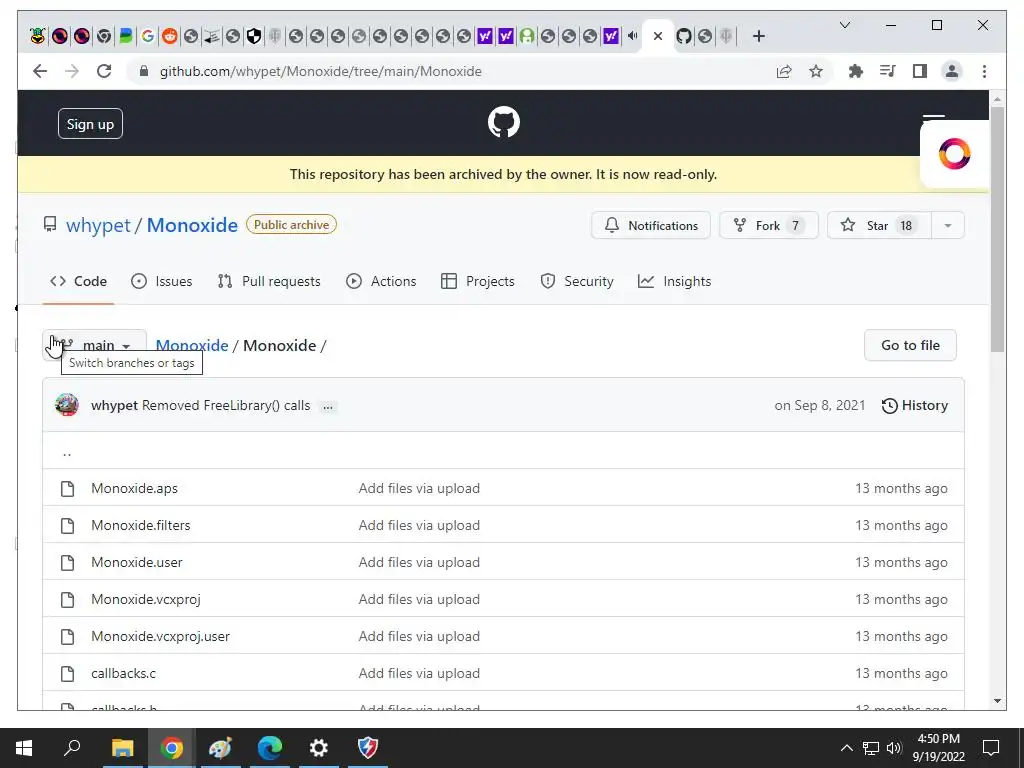Switch to the GitHub octocat tab

(x=684, y=36)
